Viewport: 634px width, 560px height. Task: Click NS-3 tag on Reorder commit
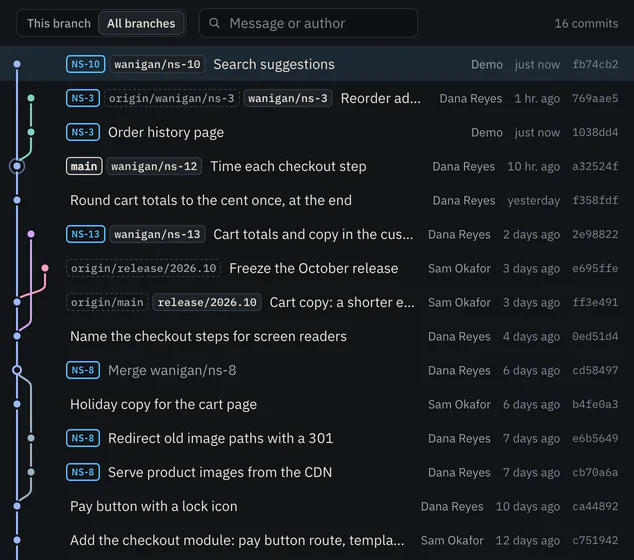82,98
